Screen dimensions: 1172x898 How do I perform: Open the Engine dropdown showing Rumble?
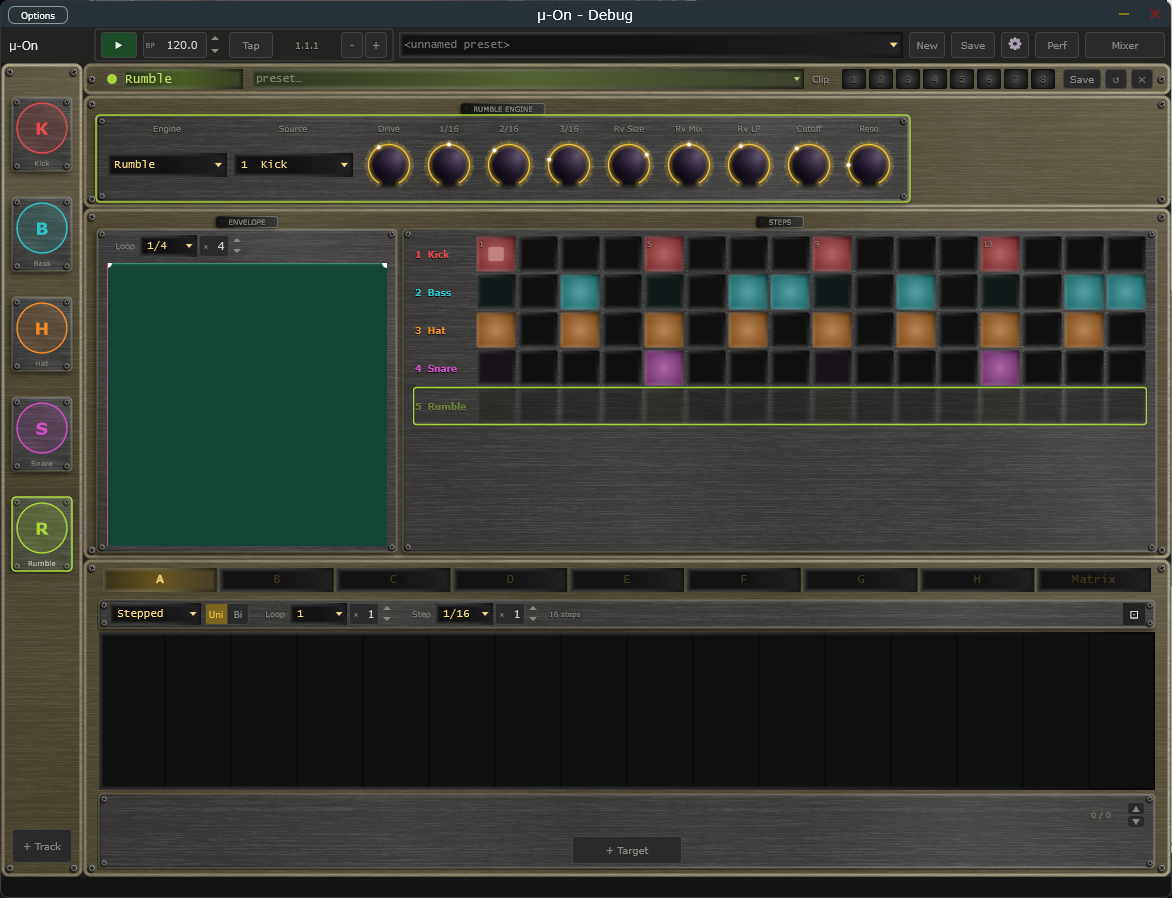[167, 164]
